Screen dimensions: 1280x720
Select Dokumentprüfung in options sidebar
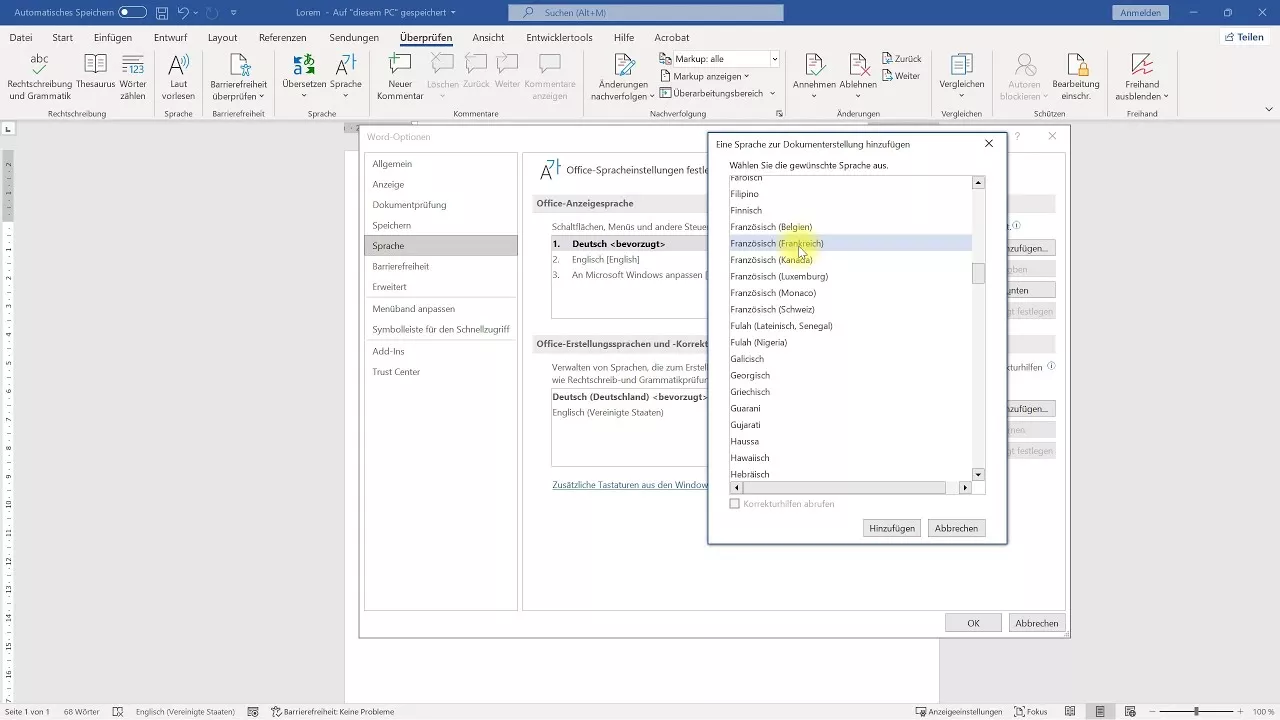(409, 205)
